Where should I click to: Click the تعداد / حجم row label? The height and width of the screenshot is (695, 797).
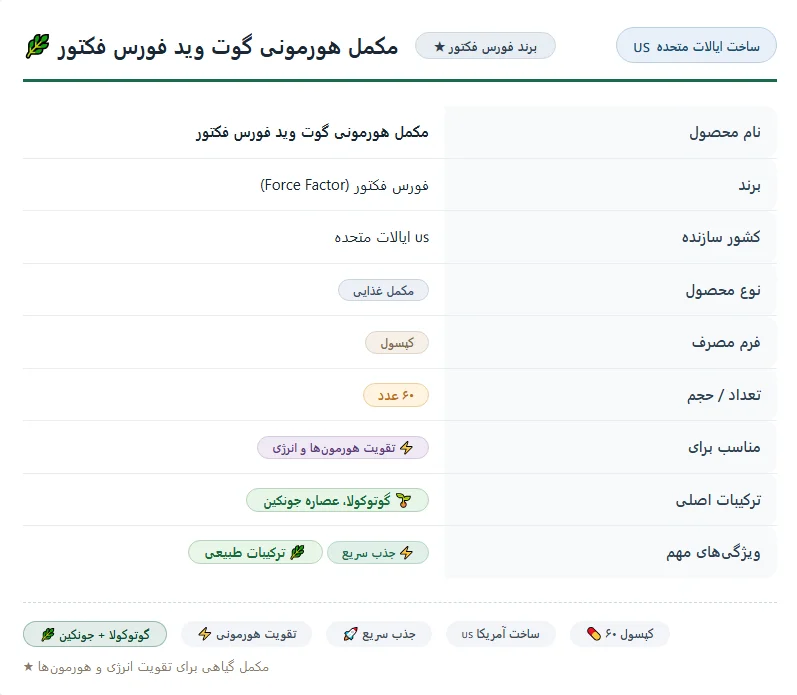point(724,395)
